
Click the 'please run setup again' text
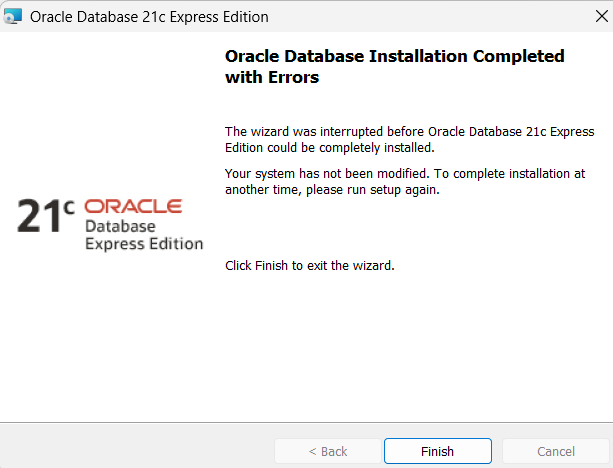pyautogui.click(x=373, y=190)
